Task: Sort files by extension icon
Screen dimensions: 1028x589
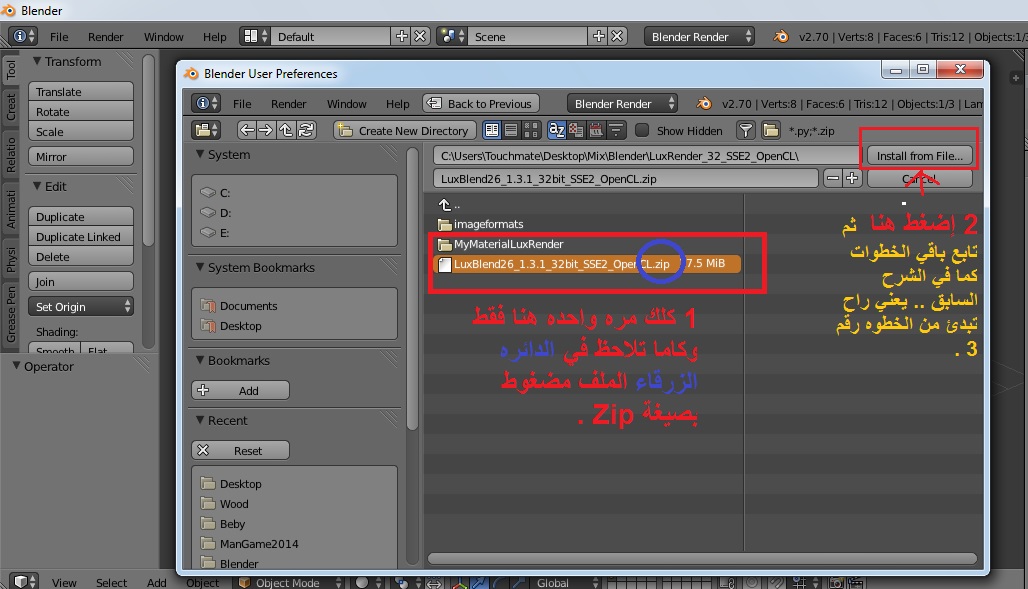Action: tap(576, 131)
